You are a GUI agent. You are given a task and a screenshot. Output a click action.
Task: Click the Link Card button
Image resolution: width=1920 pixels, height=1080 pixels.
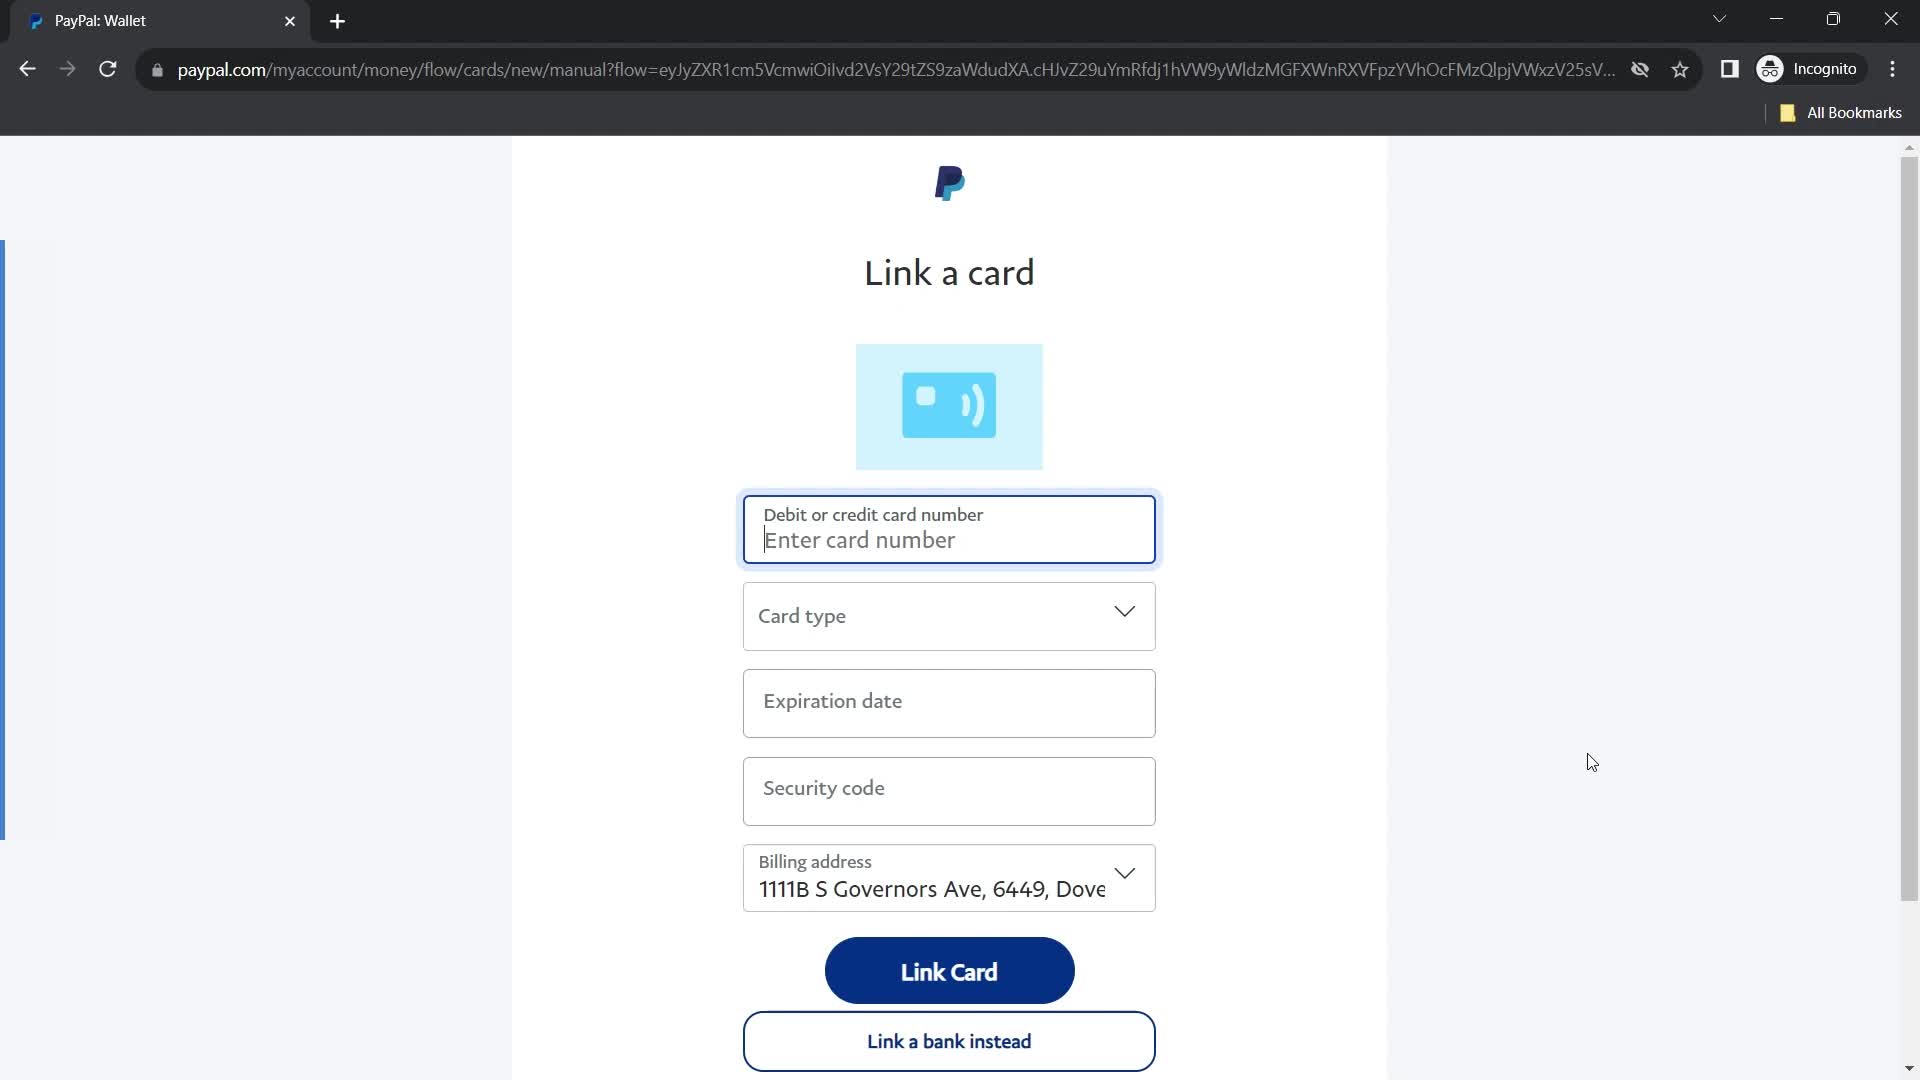pos(949,972)
